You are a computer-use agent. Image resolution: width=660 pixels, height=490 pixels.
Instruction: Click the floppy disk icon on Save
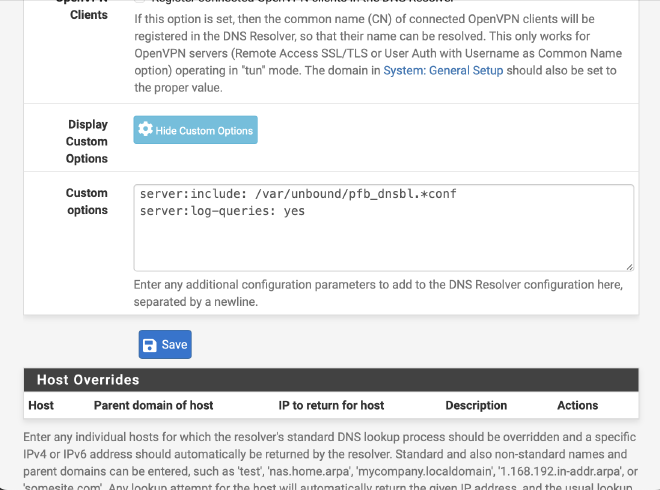pos(149,345)
